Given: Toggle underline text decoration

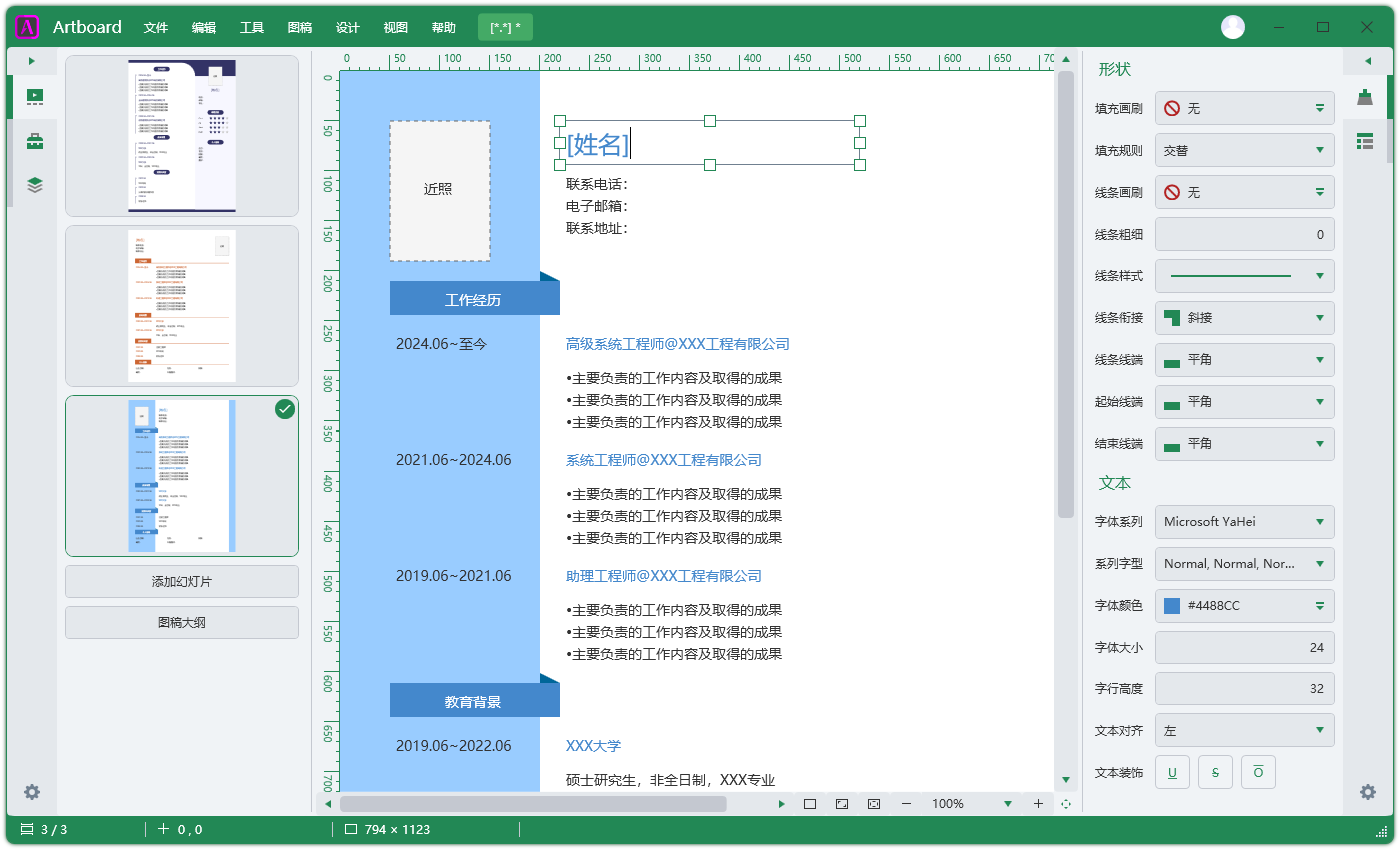Looking at the screenshot, I should (x=1172, y=772).
